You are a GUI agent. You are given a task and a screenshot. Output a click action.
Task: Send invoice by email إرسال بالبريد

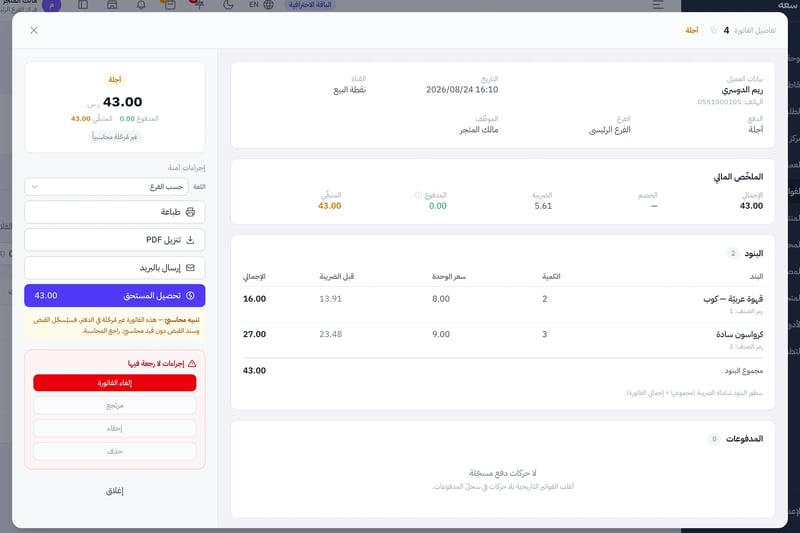115,268
